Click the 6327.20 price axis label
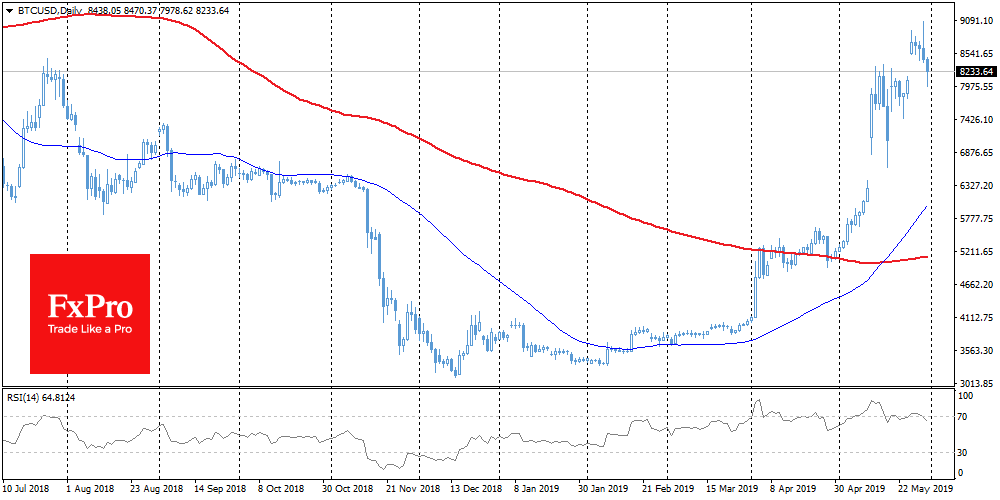Image resolution: width=1000 pixels, height=500 pixels. [x=973, y=186]
